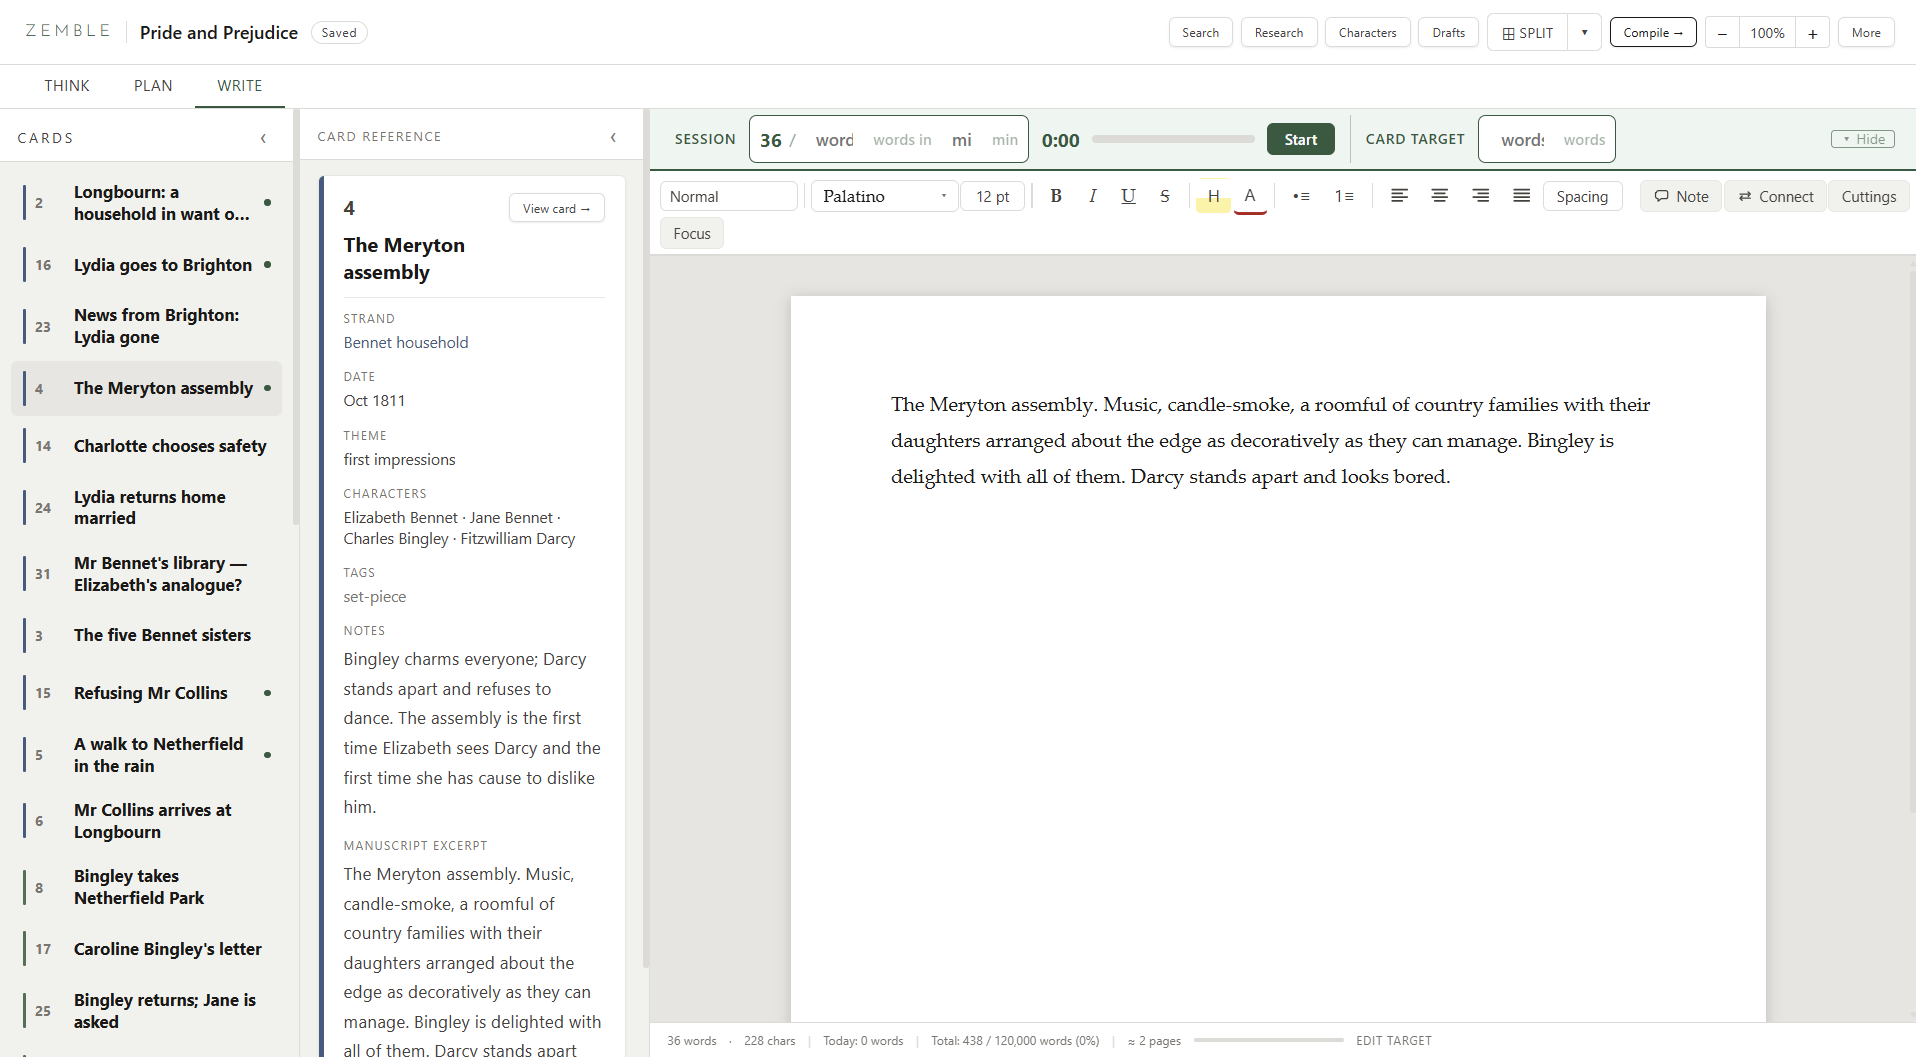Select card Caroline Bingley's letter
Screen dimensions: 1916x1057
(x=146, y=949)
